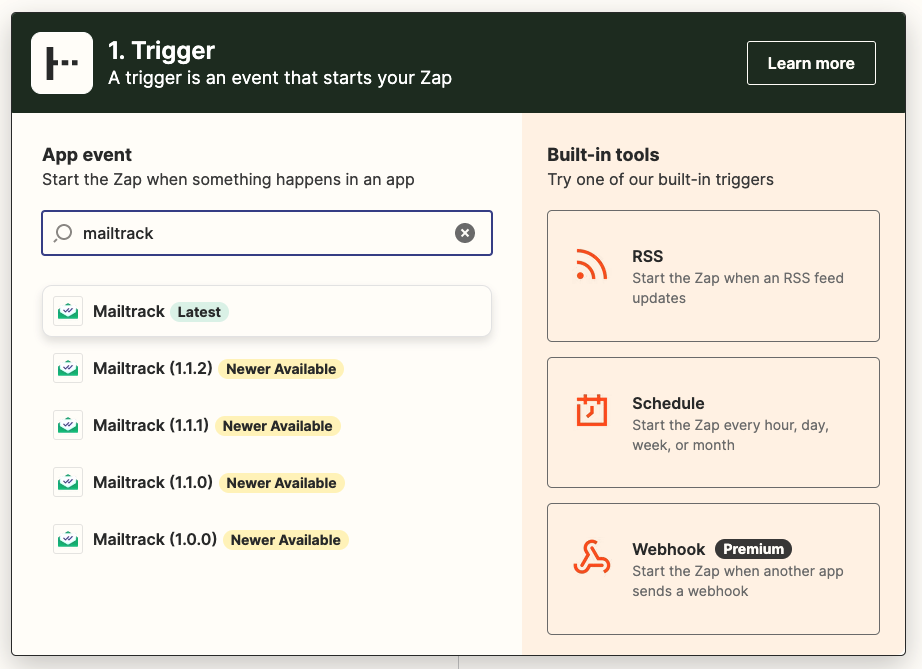Screen dimensions: 922x669
Task: Choose the Webhook premium trigger
Action: point(713,568)
